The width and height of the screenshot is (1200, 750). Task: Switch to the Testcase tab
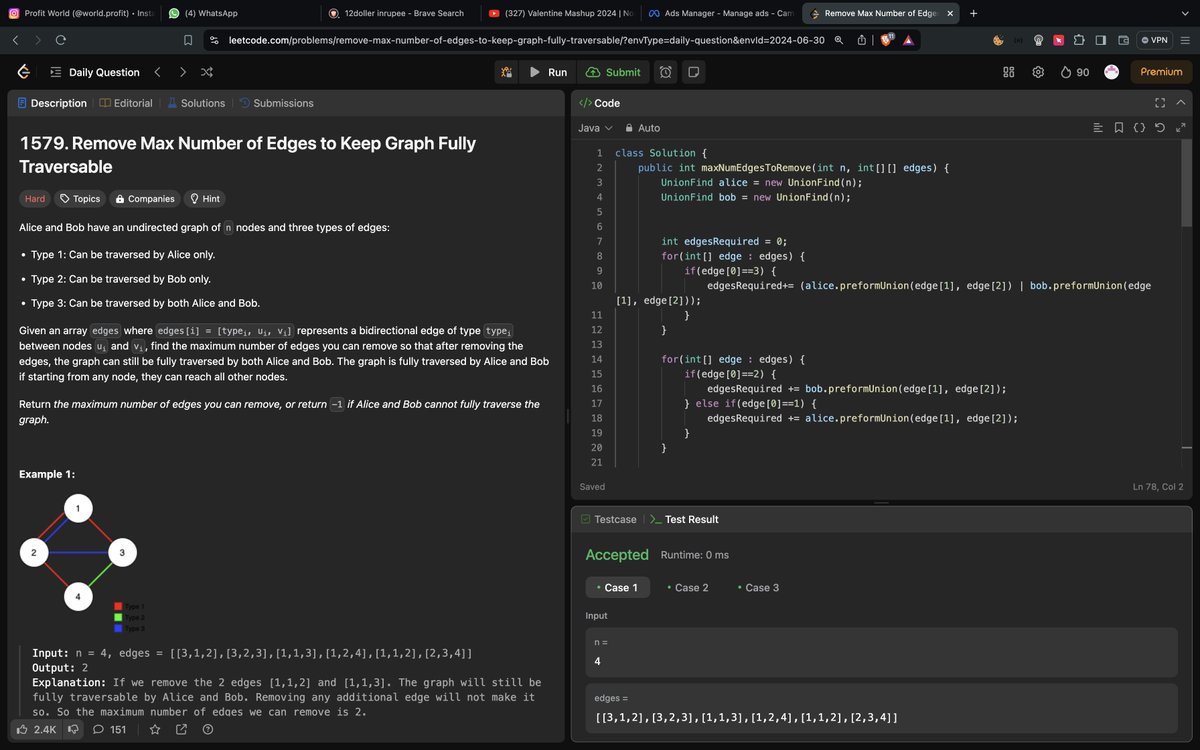pyautogui.click(x=608, y=519)
